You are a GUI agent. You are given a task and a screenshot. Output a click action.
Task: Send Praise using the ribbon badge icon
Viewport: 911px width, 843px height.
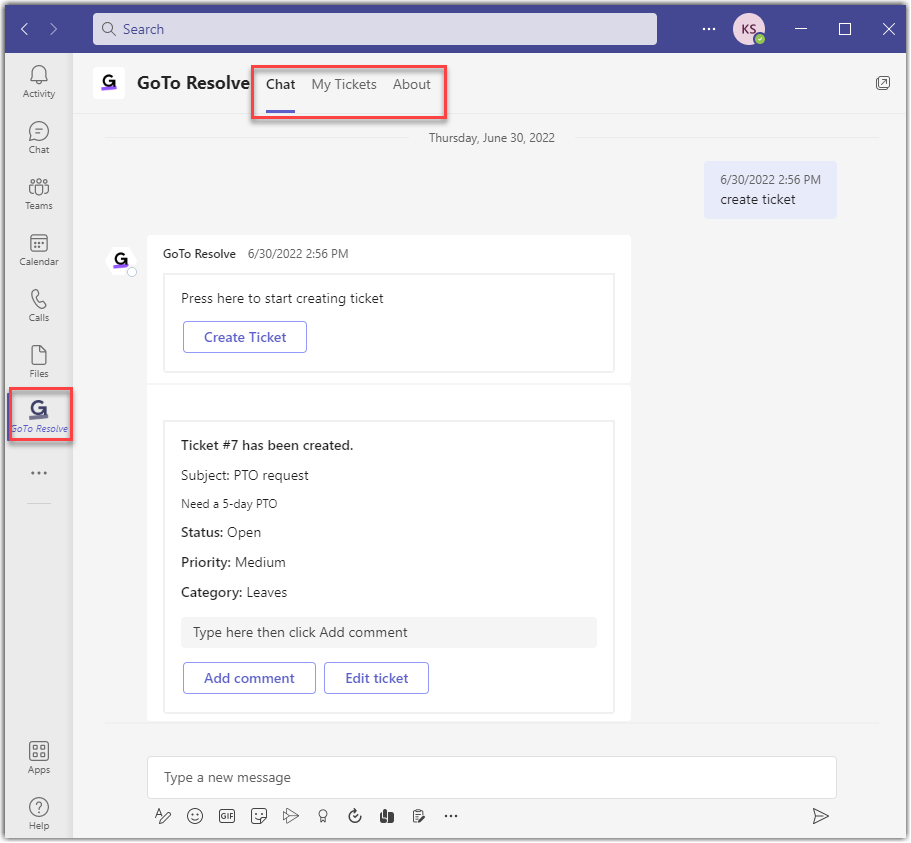(322, 816)
